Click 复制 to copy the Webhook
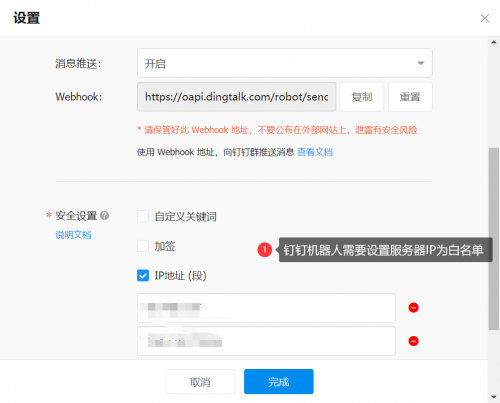 click(x=362, y=97)
